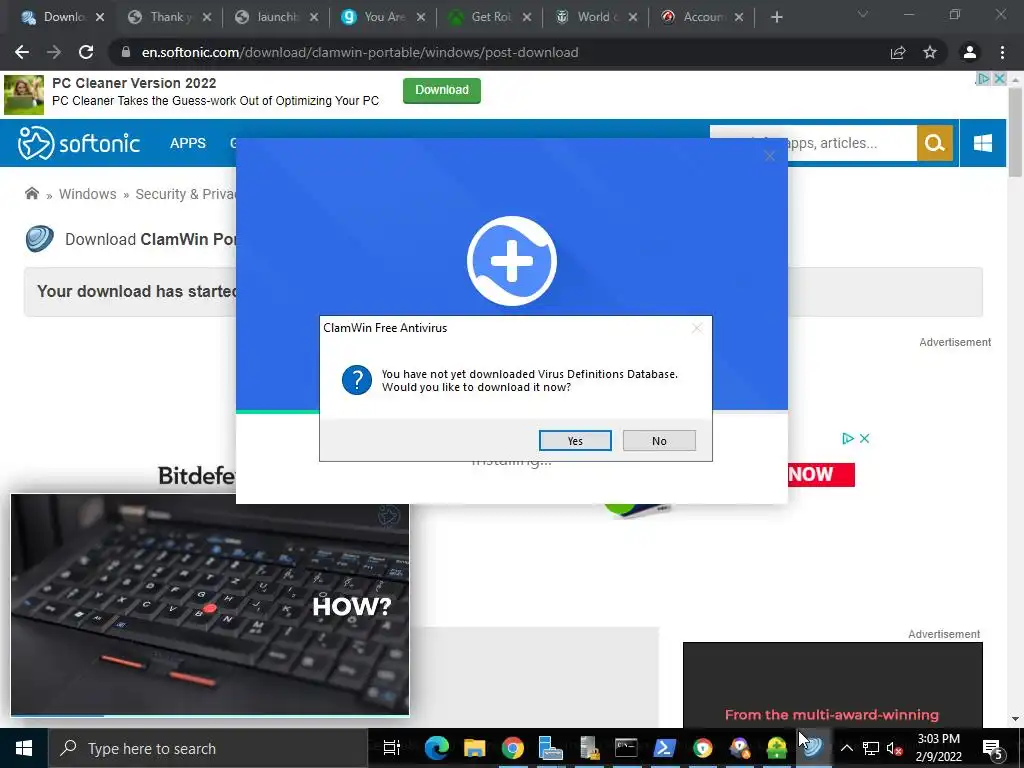Open Command Prompt from the taskbar
Screen dimensions: 1024x768
626,748
